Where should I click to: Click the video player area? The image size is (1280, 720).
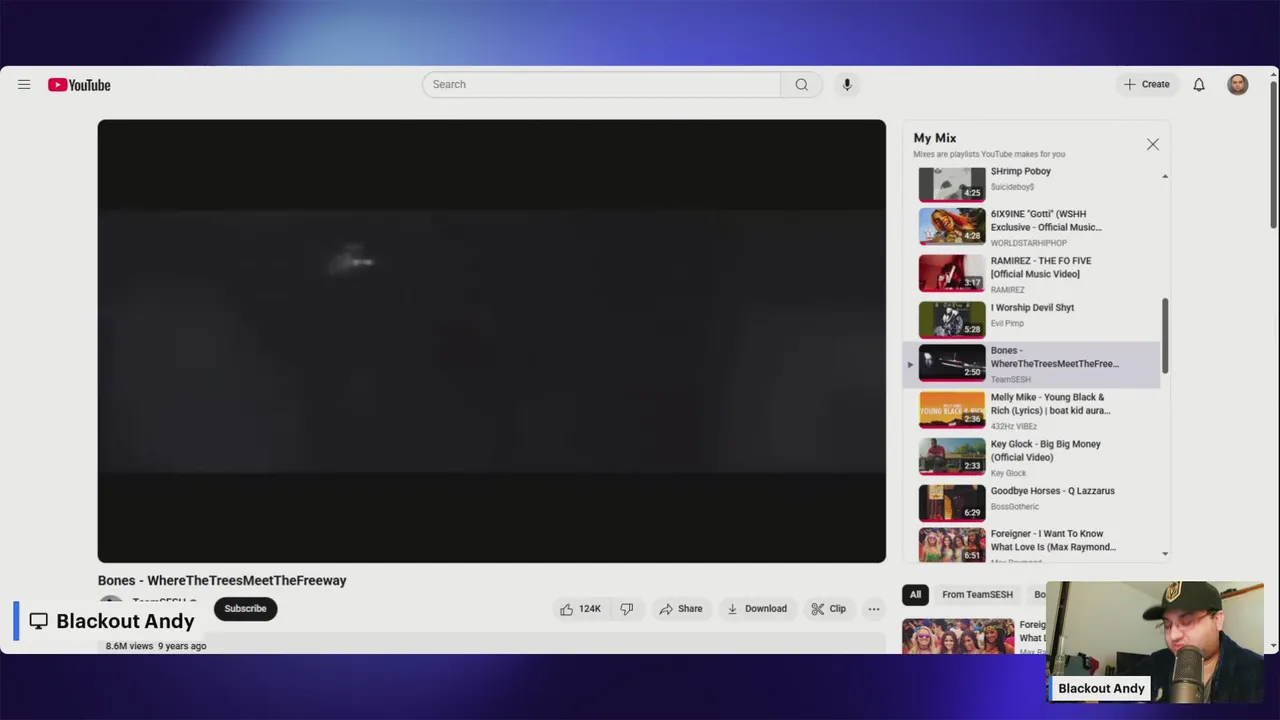point(491,341)
